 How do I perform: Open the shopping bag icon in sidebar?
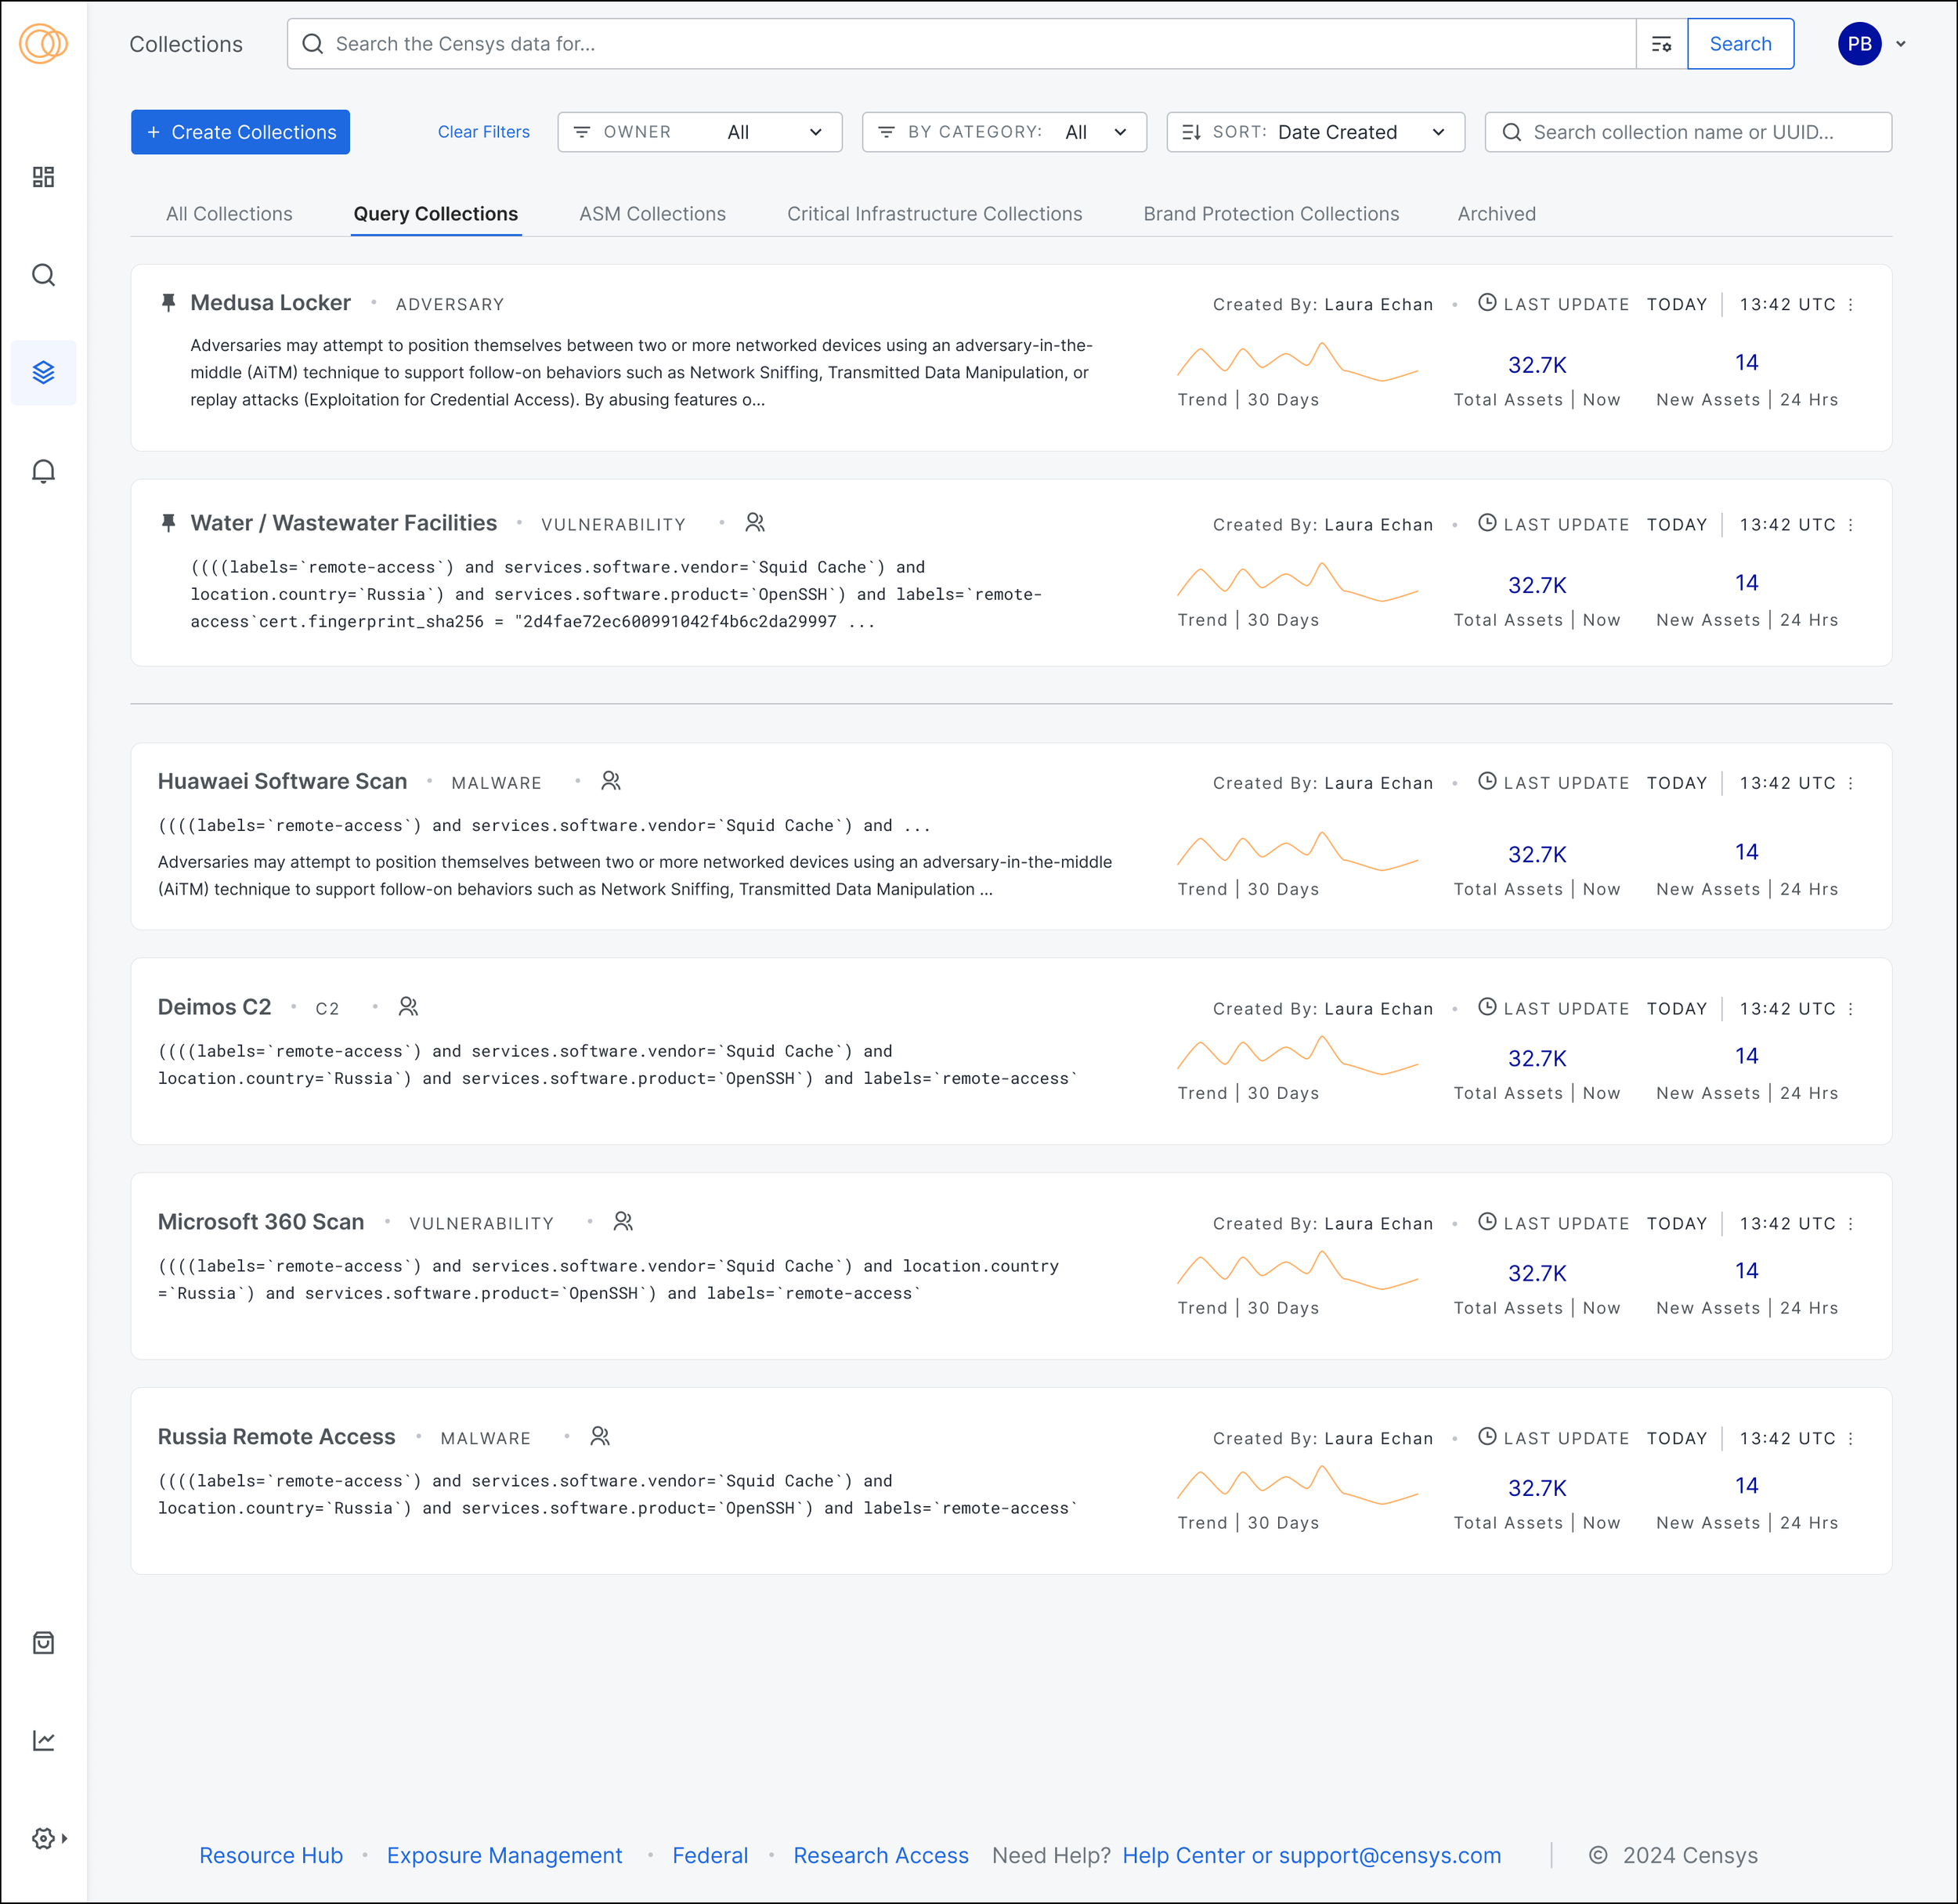point(43,1643)
